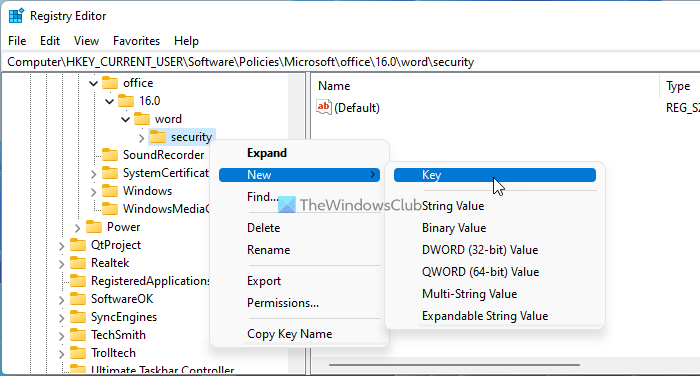This screenshot has width=700, height=376.
Task: Create a new Expandable String Value
Action: tap(495, 316)
